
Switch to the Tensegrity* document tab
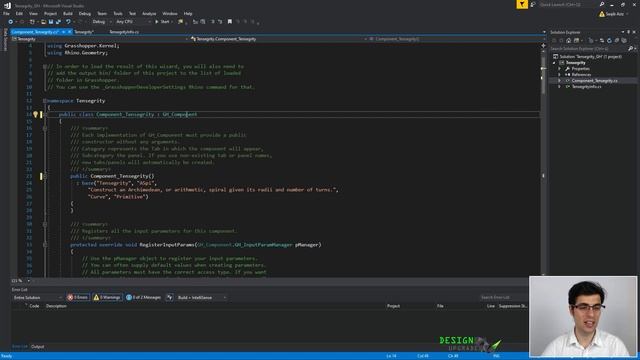tap(84, 32)
